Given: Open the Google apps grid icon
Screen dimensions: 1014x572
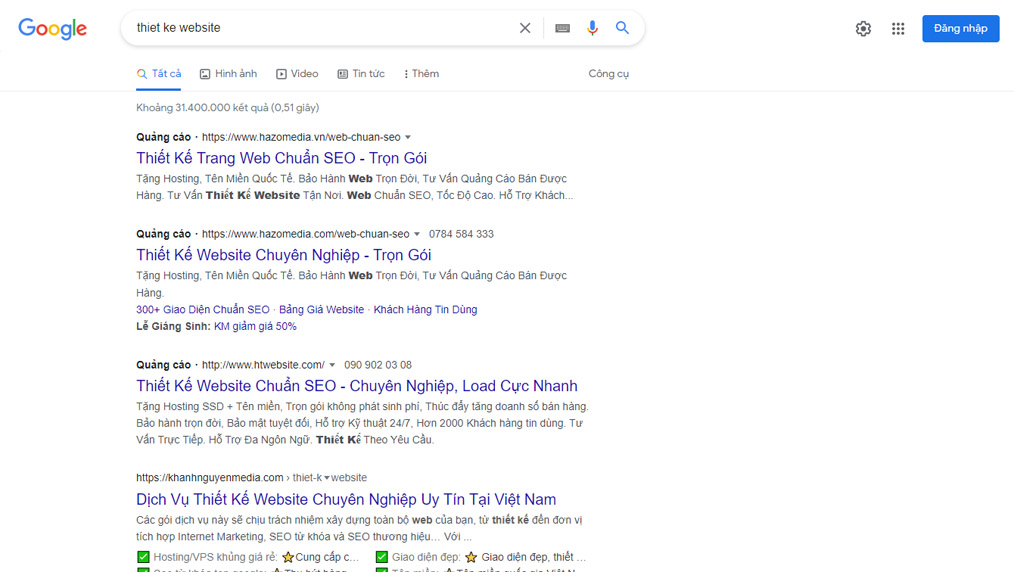Looking at the screenshot, I should 898,29.
